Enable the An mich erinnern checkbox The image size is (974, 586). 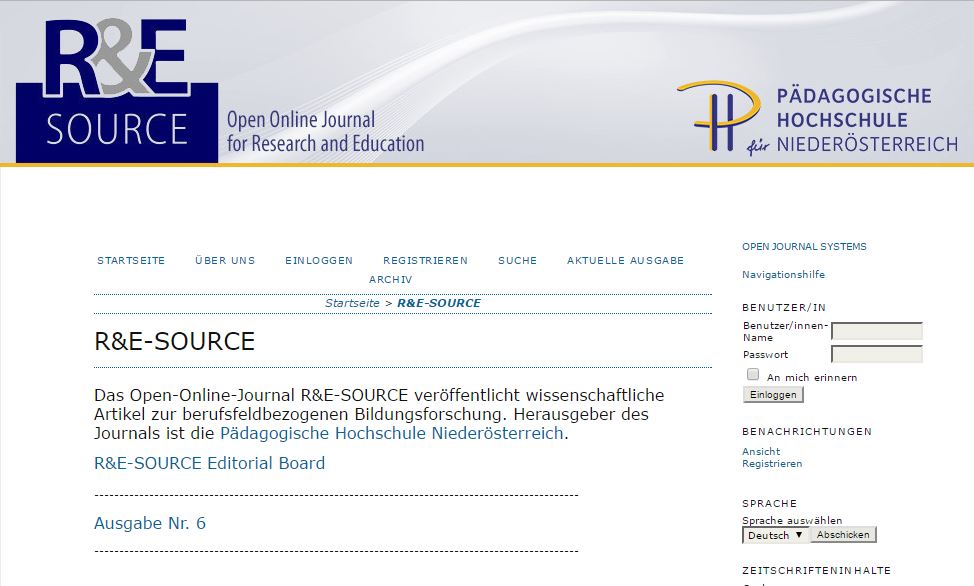coord(753,374)
